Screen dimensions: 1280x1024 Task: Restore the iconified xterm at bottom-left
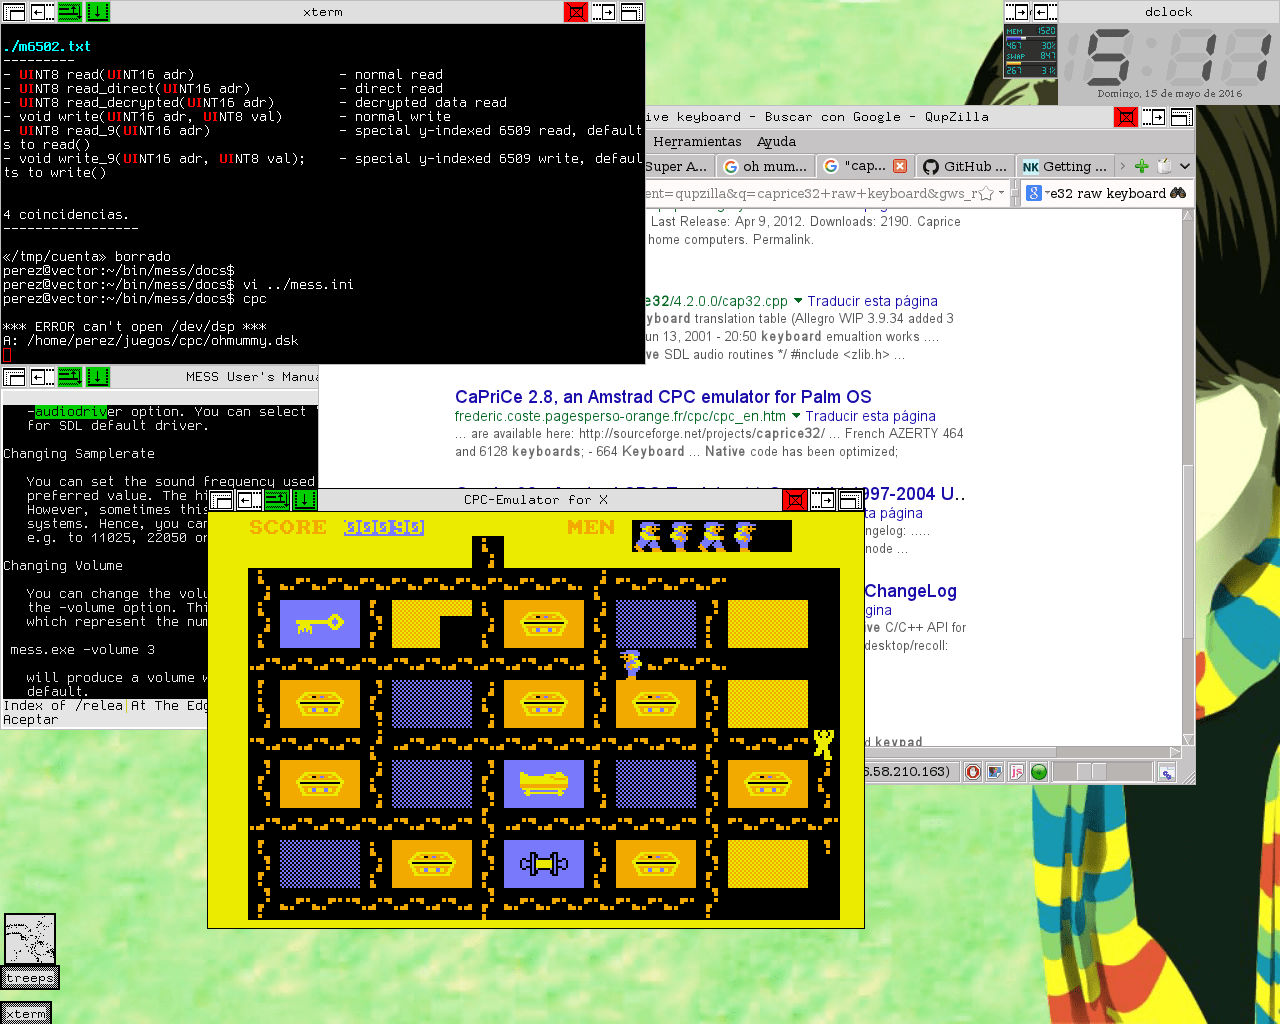tap(26, 1013)
